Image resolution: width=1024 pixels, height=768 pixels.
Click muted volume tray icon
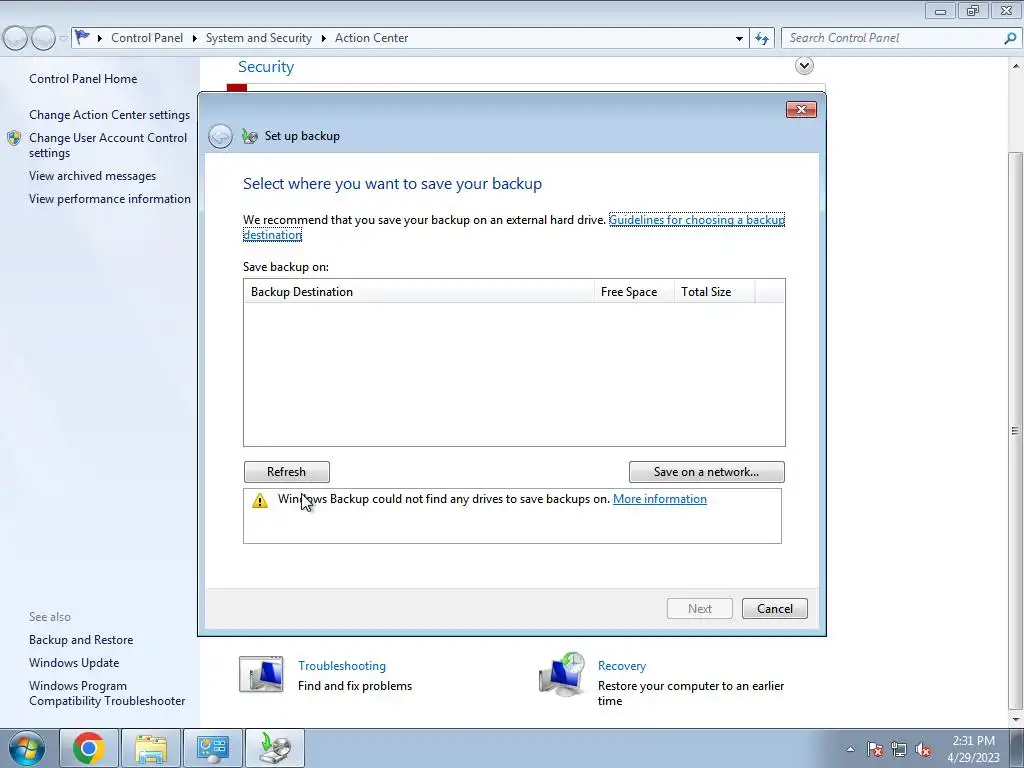(x=923, y=749)
